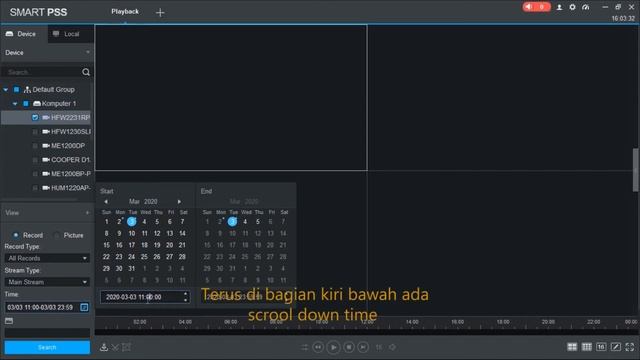640x360 pixels.
Task: Switch to the Playback tab
Action: click(x=125, y=11)
